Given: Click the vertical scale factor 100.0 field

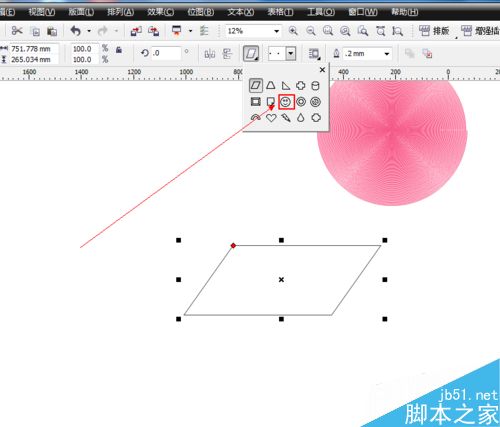Looking at the screenshot, I should 84,60.
